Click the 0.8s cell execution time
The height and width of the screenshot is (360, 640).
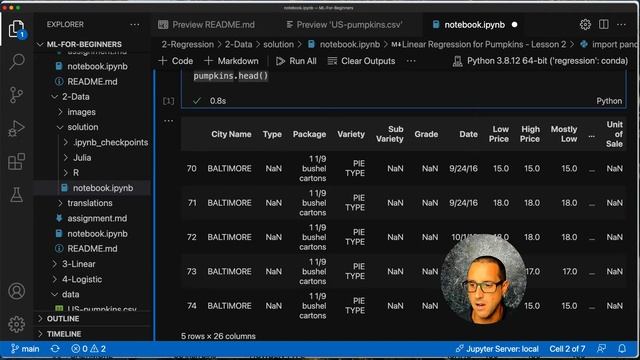pos(218,101)
